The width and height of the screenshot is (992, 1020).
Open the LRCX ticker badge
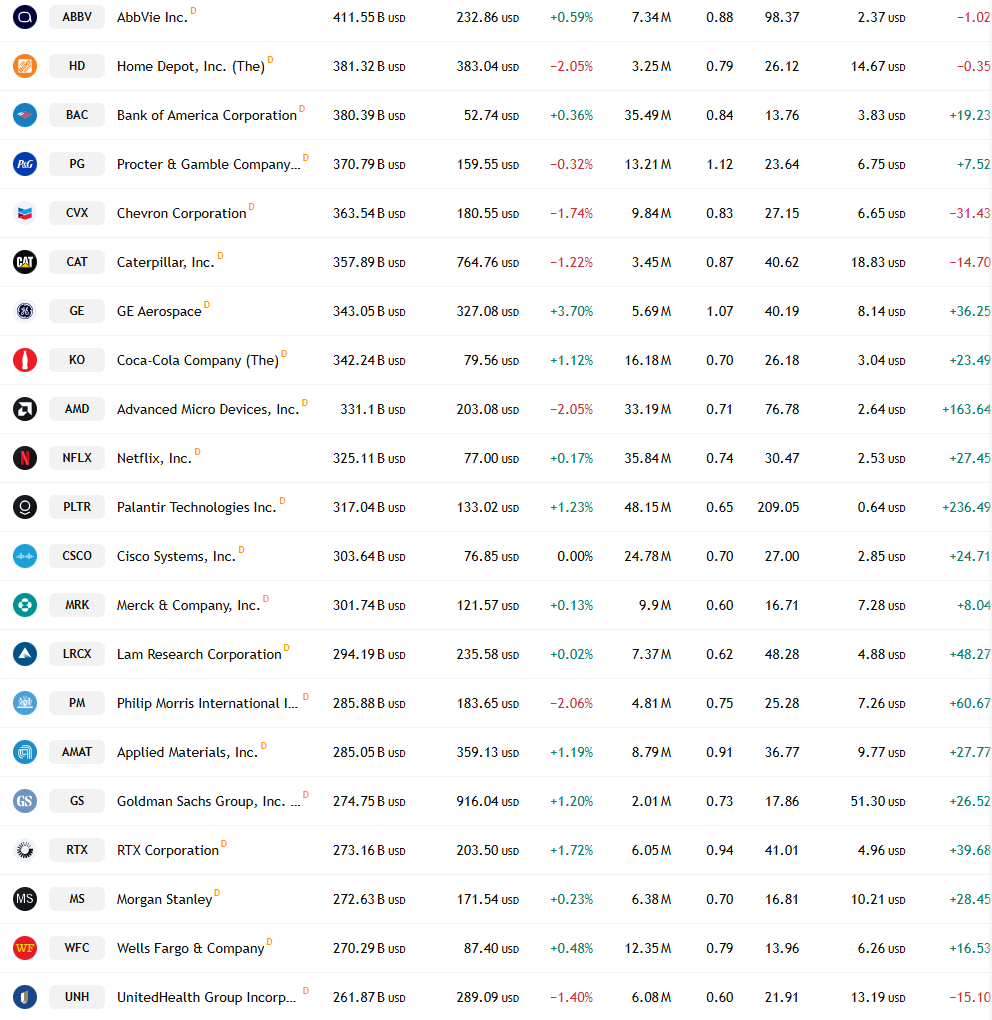(77, 654)
